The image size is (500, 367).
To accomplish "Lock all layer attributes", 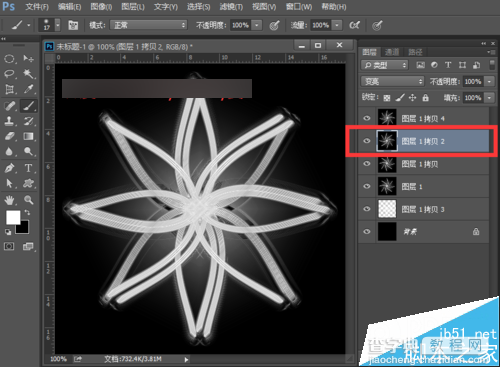I will click(x=425, y=98).
